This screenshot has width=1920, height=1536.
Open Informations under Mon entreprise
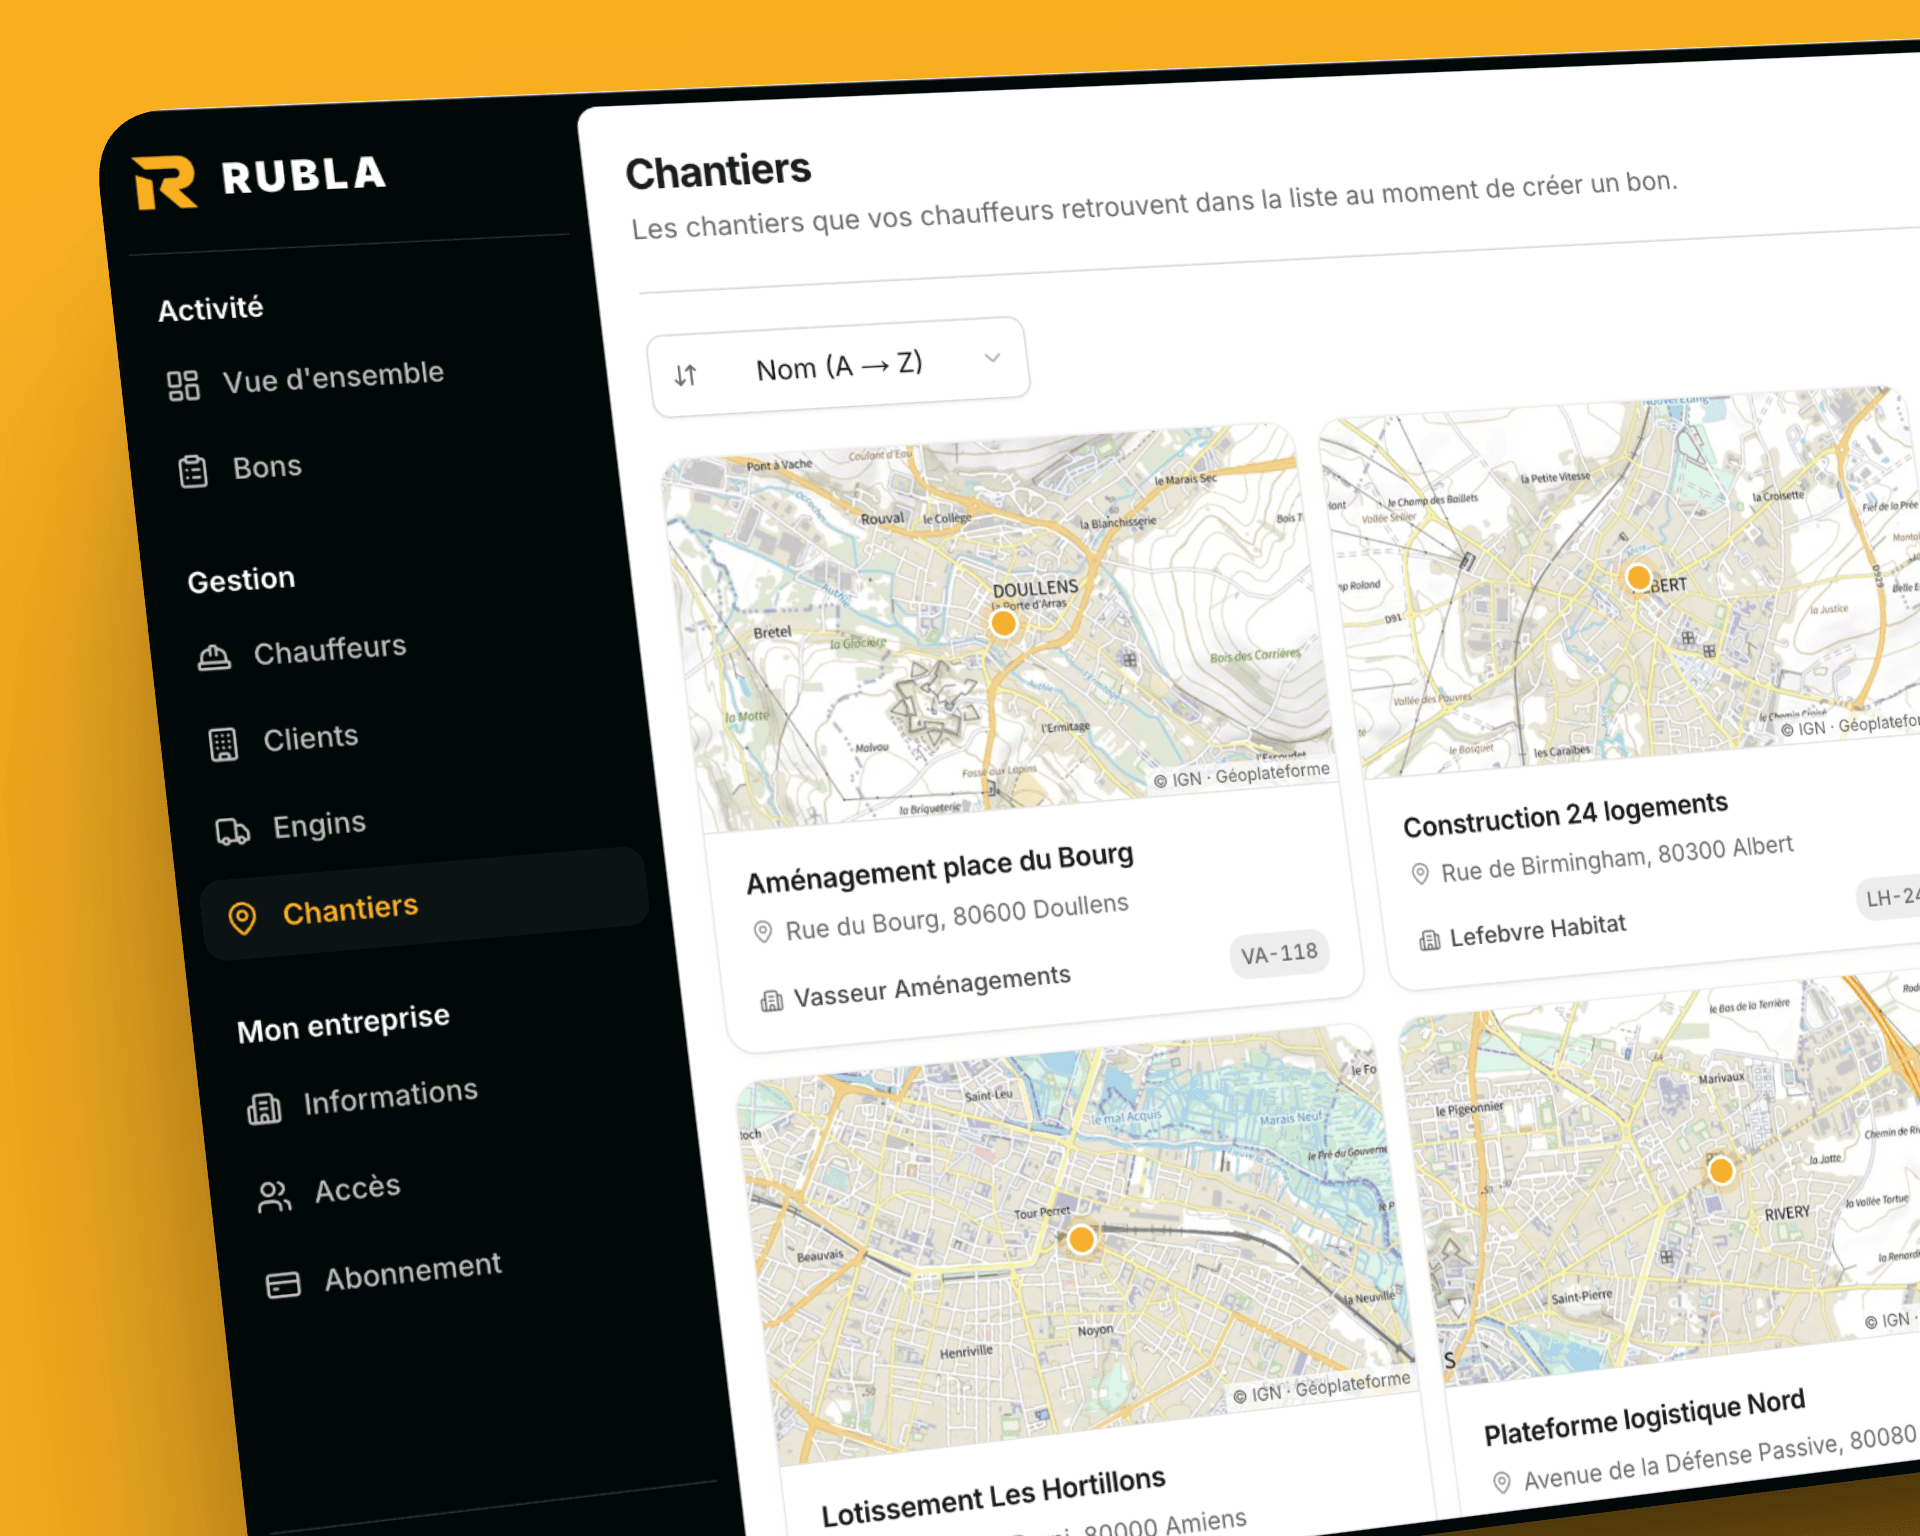[390, 1097]
